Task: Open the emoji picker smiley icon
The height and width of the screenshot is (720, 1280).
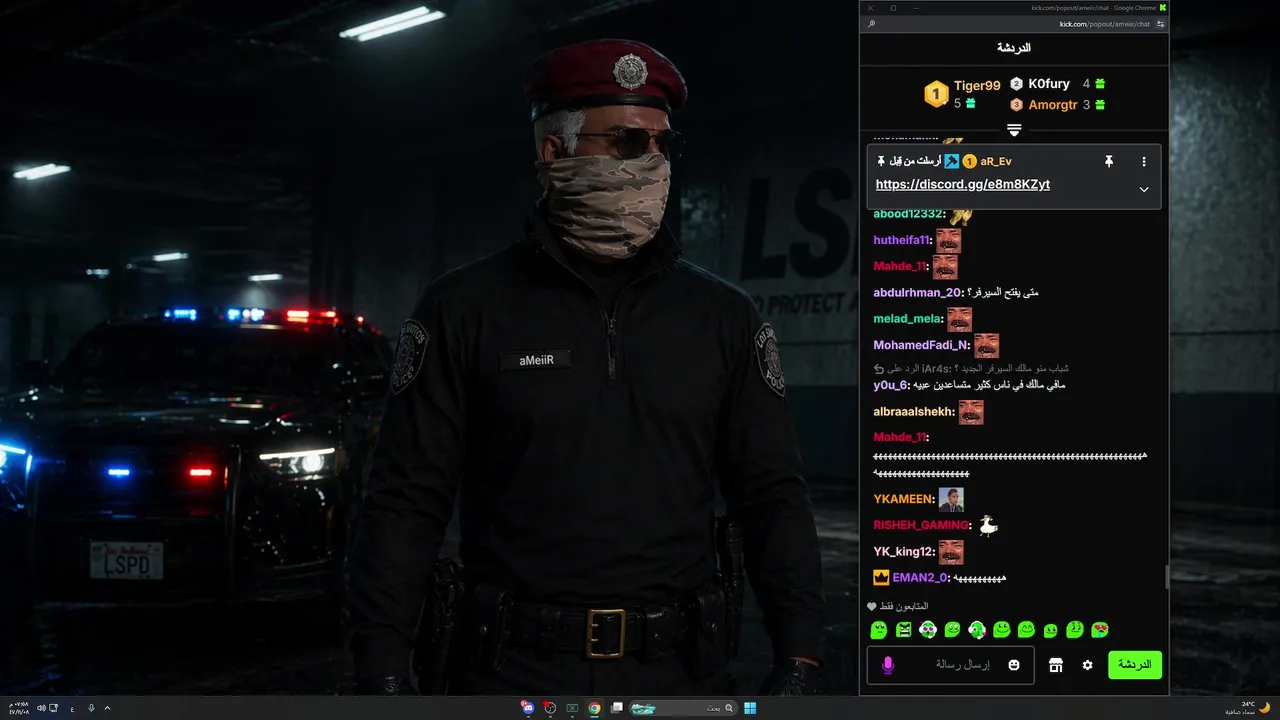Action: coord(1014,665)
